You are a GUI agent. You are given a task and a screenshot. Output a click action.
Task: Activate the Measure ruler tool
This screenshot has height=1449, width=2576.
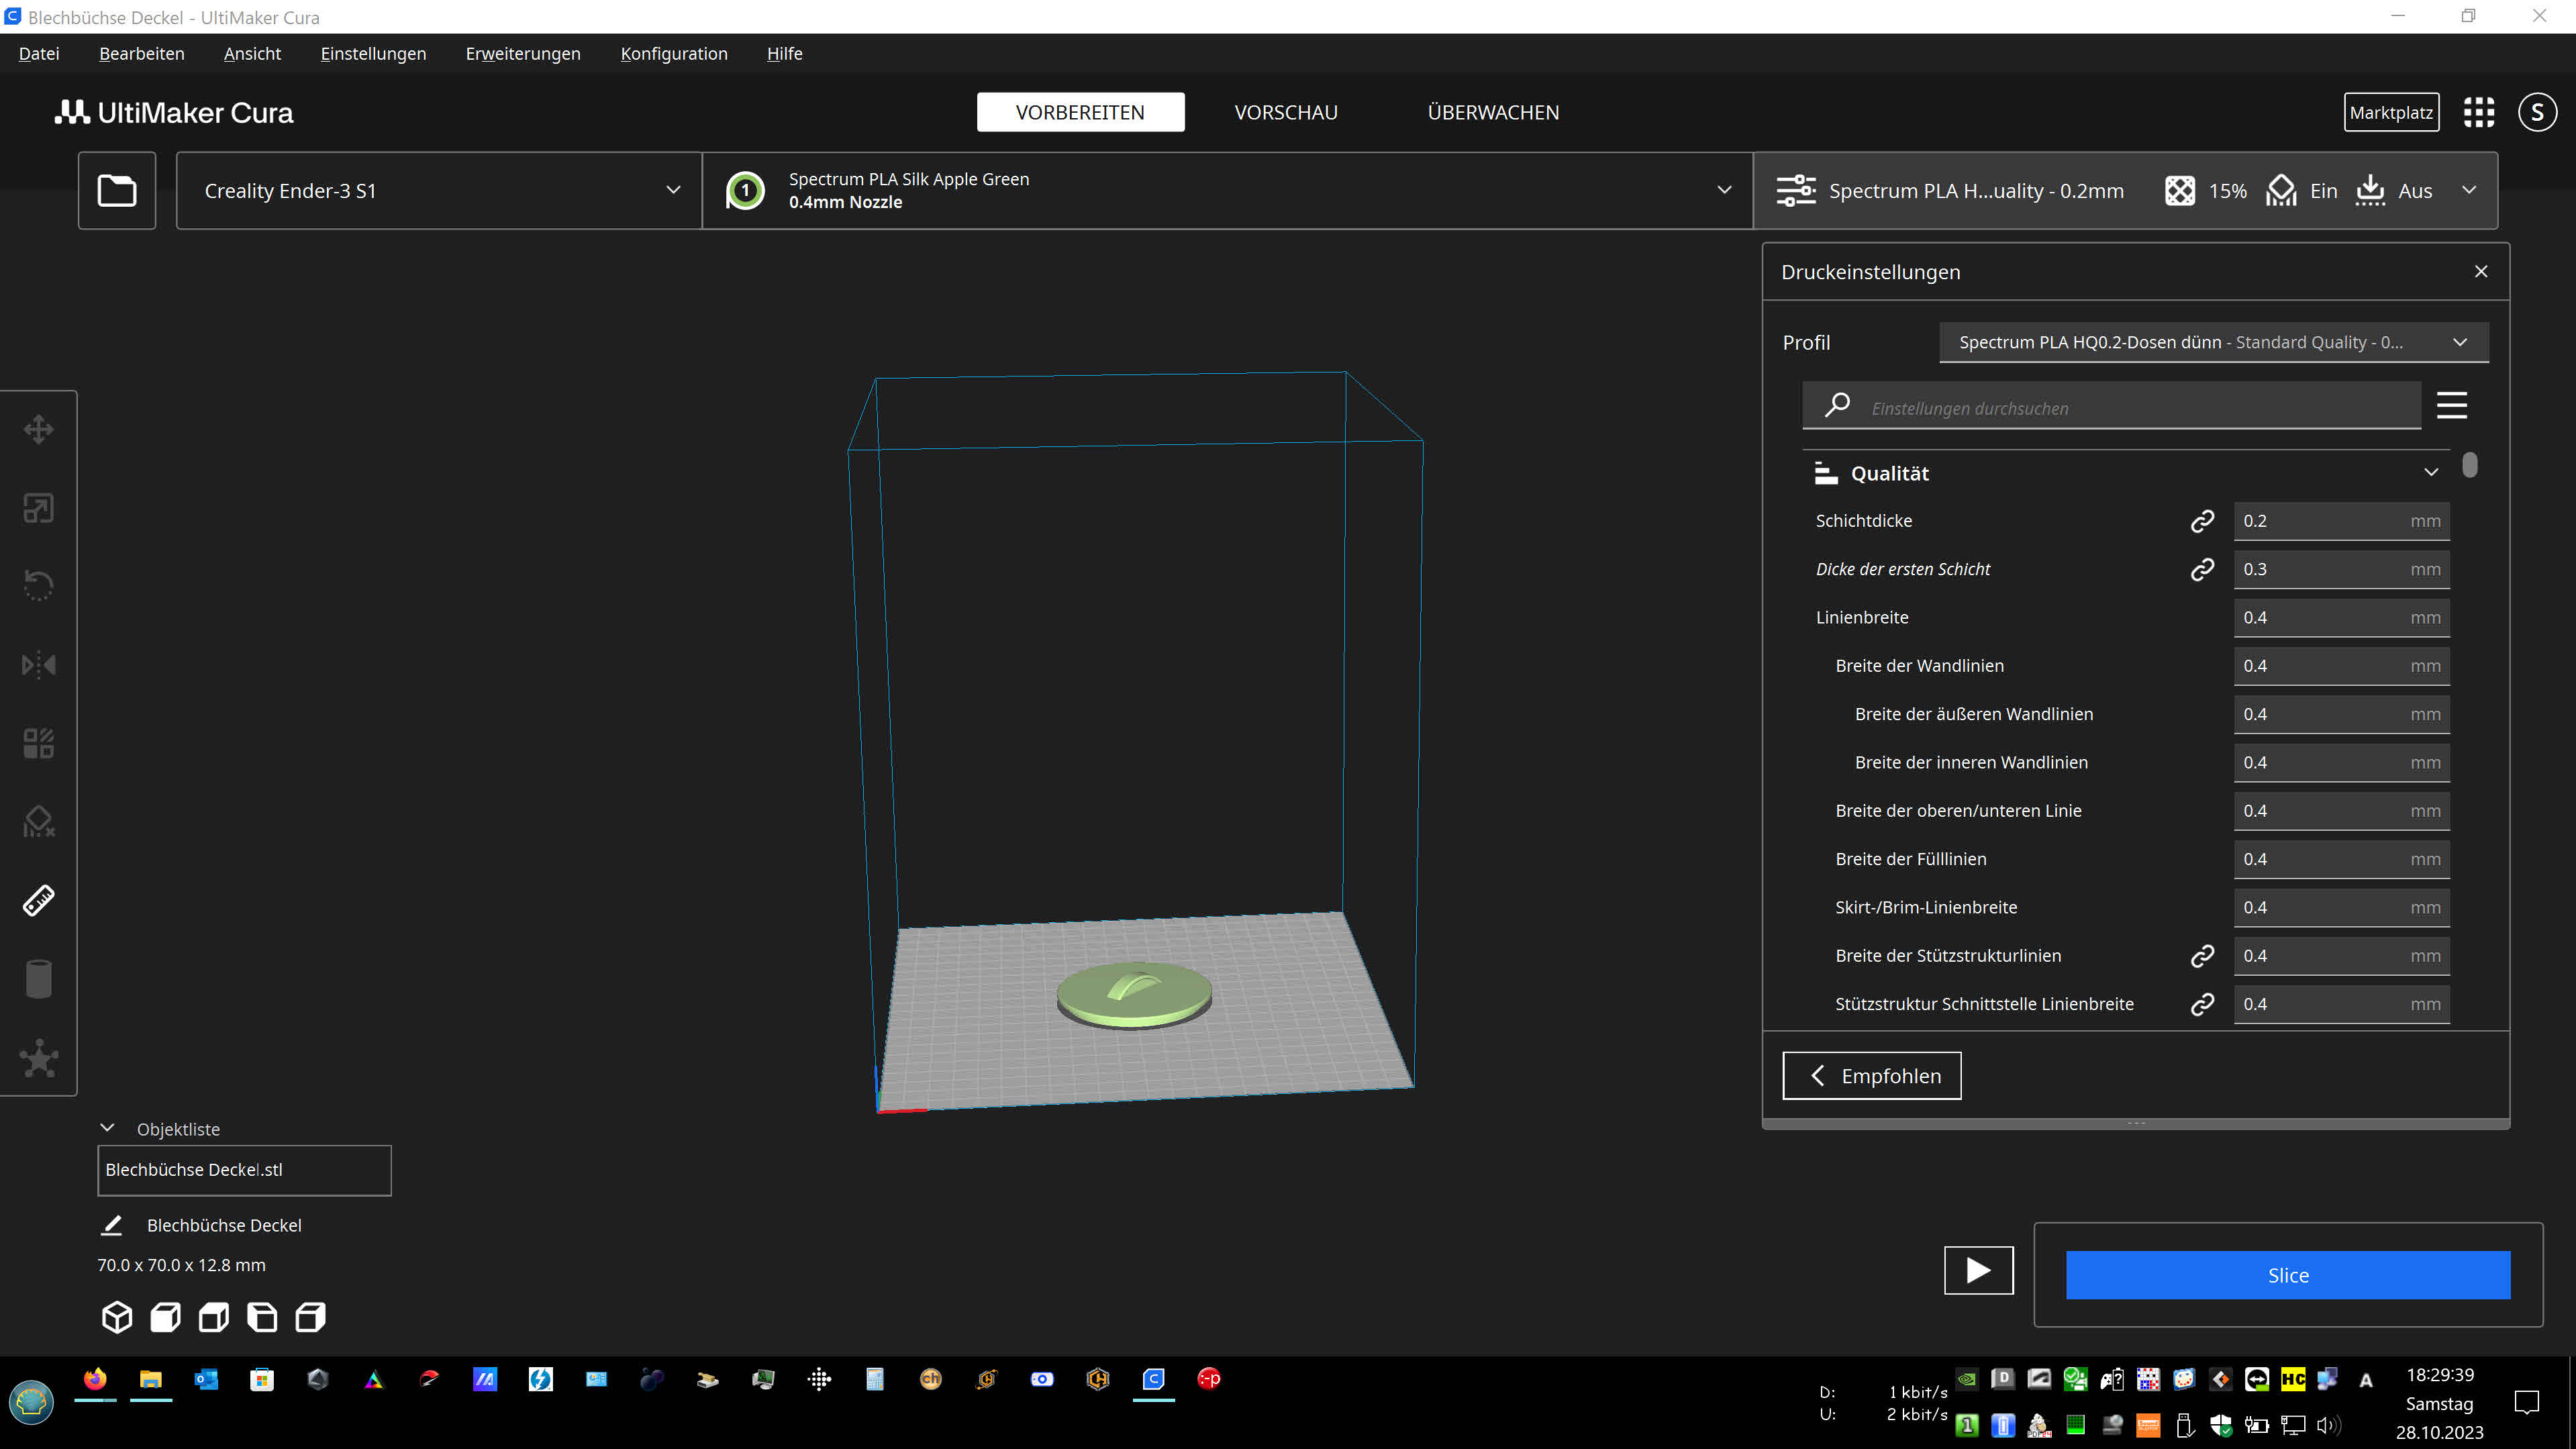[39, 900]
